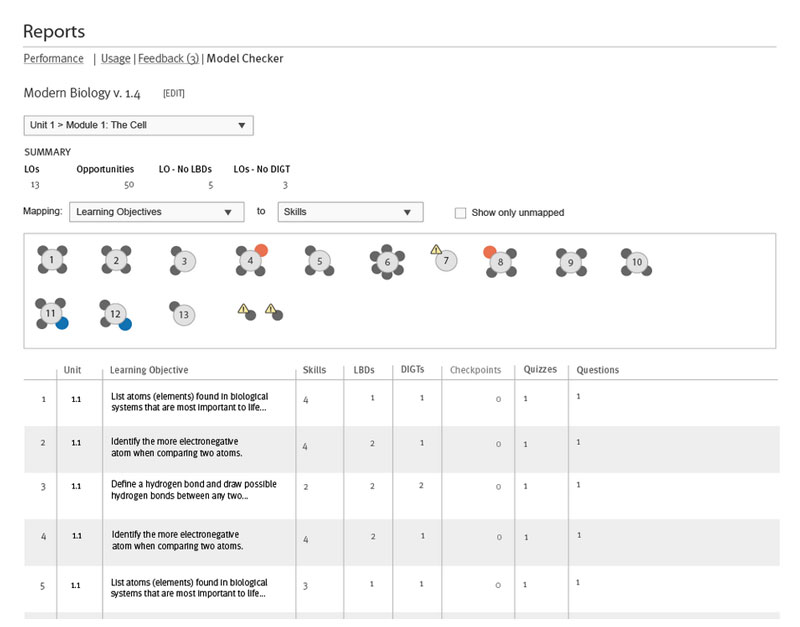The image size is (800, 627).
Task: Click the warning triangle beside node 7
Action: click(x=436, y=249)
